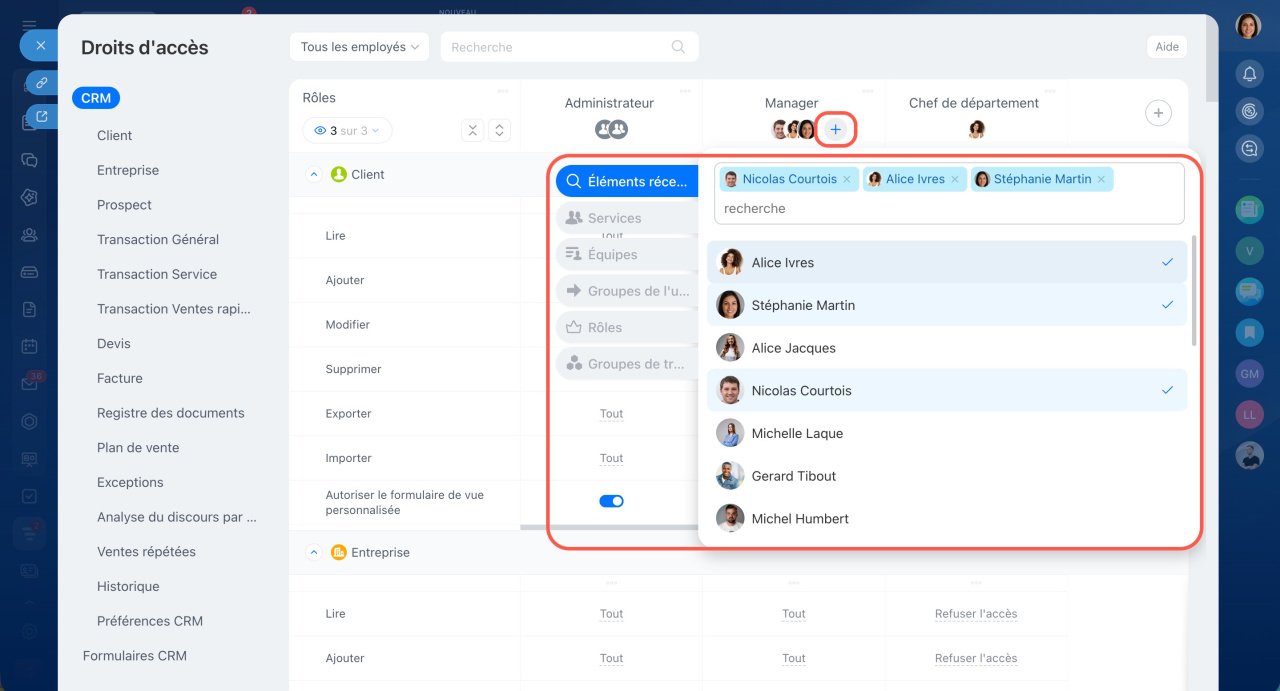1280x691 pixels.
Task: Click the GM avatar in right sidebar
Action: [1249, 374]
